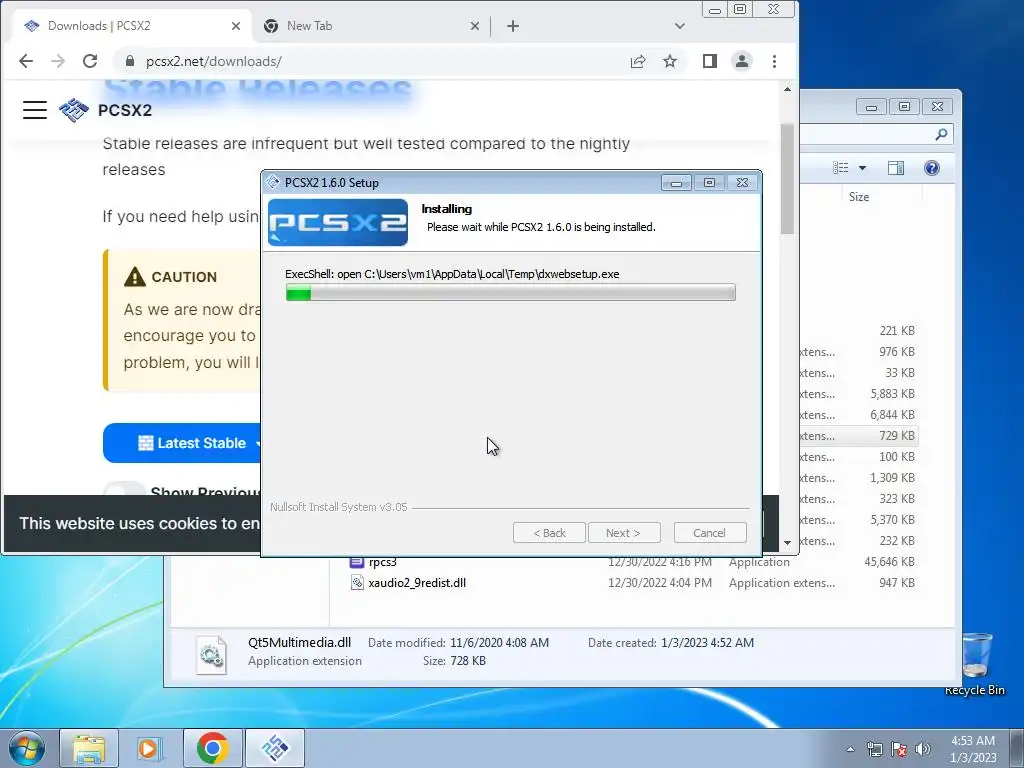Open Explorer help with question mark icon
1024x768 pixels.
(932, 168)
